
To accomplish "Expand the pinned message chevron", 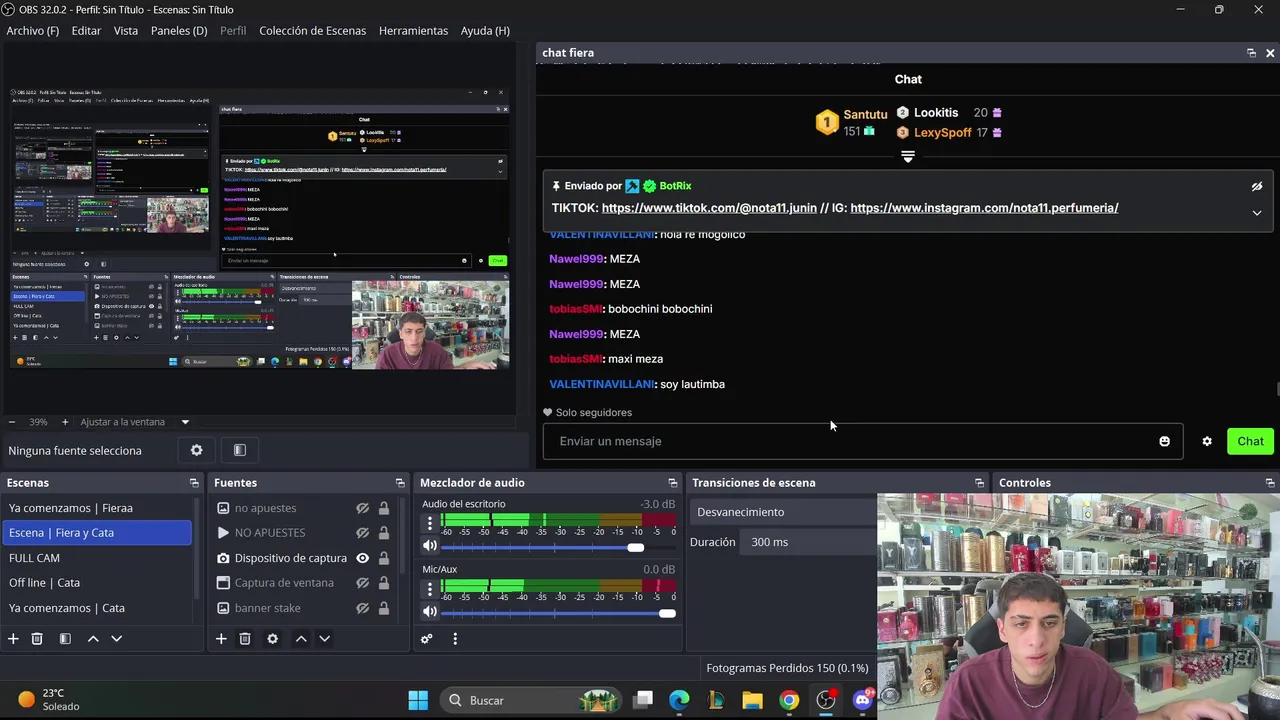I will coord(1257,213).
